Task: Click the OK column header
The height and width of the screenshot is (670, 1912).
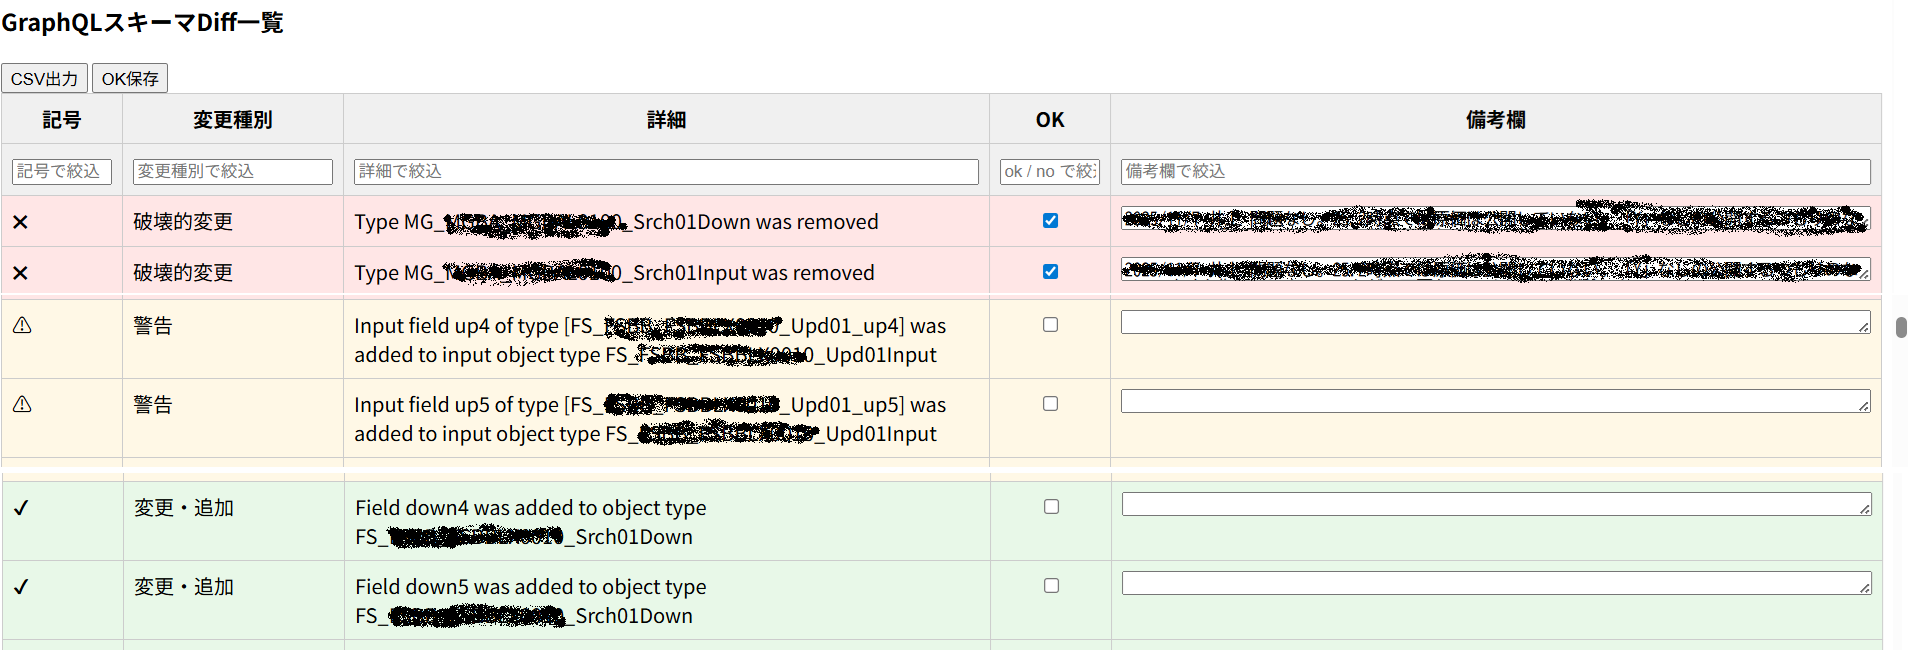Action: click(x=1050, y=120)
